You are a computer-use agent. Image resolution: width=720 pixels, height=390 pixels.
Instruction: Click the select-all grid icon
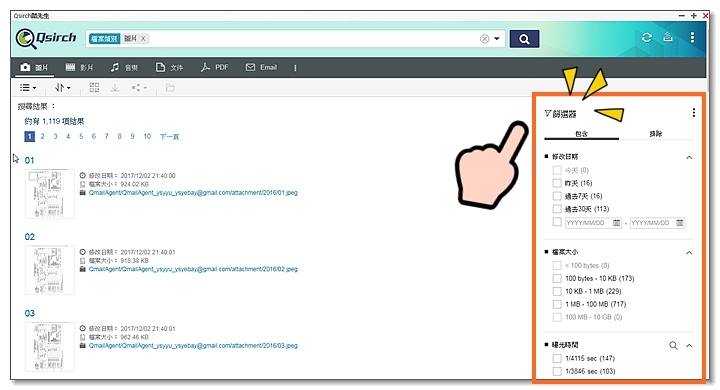coord(94,87)
